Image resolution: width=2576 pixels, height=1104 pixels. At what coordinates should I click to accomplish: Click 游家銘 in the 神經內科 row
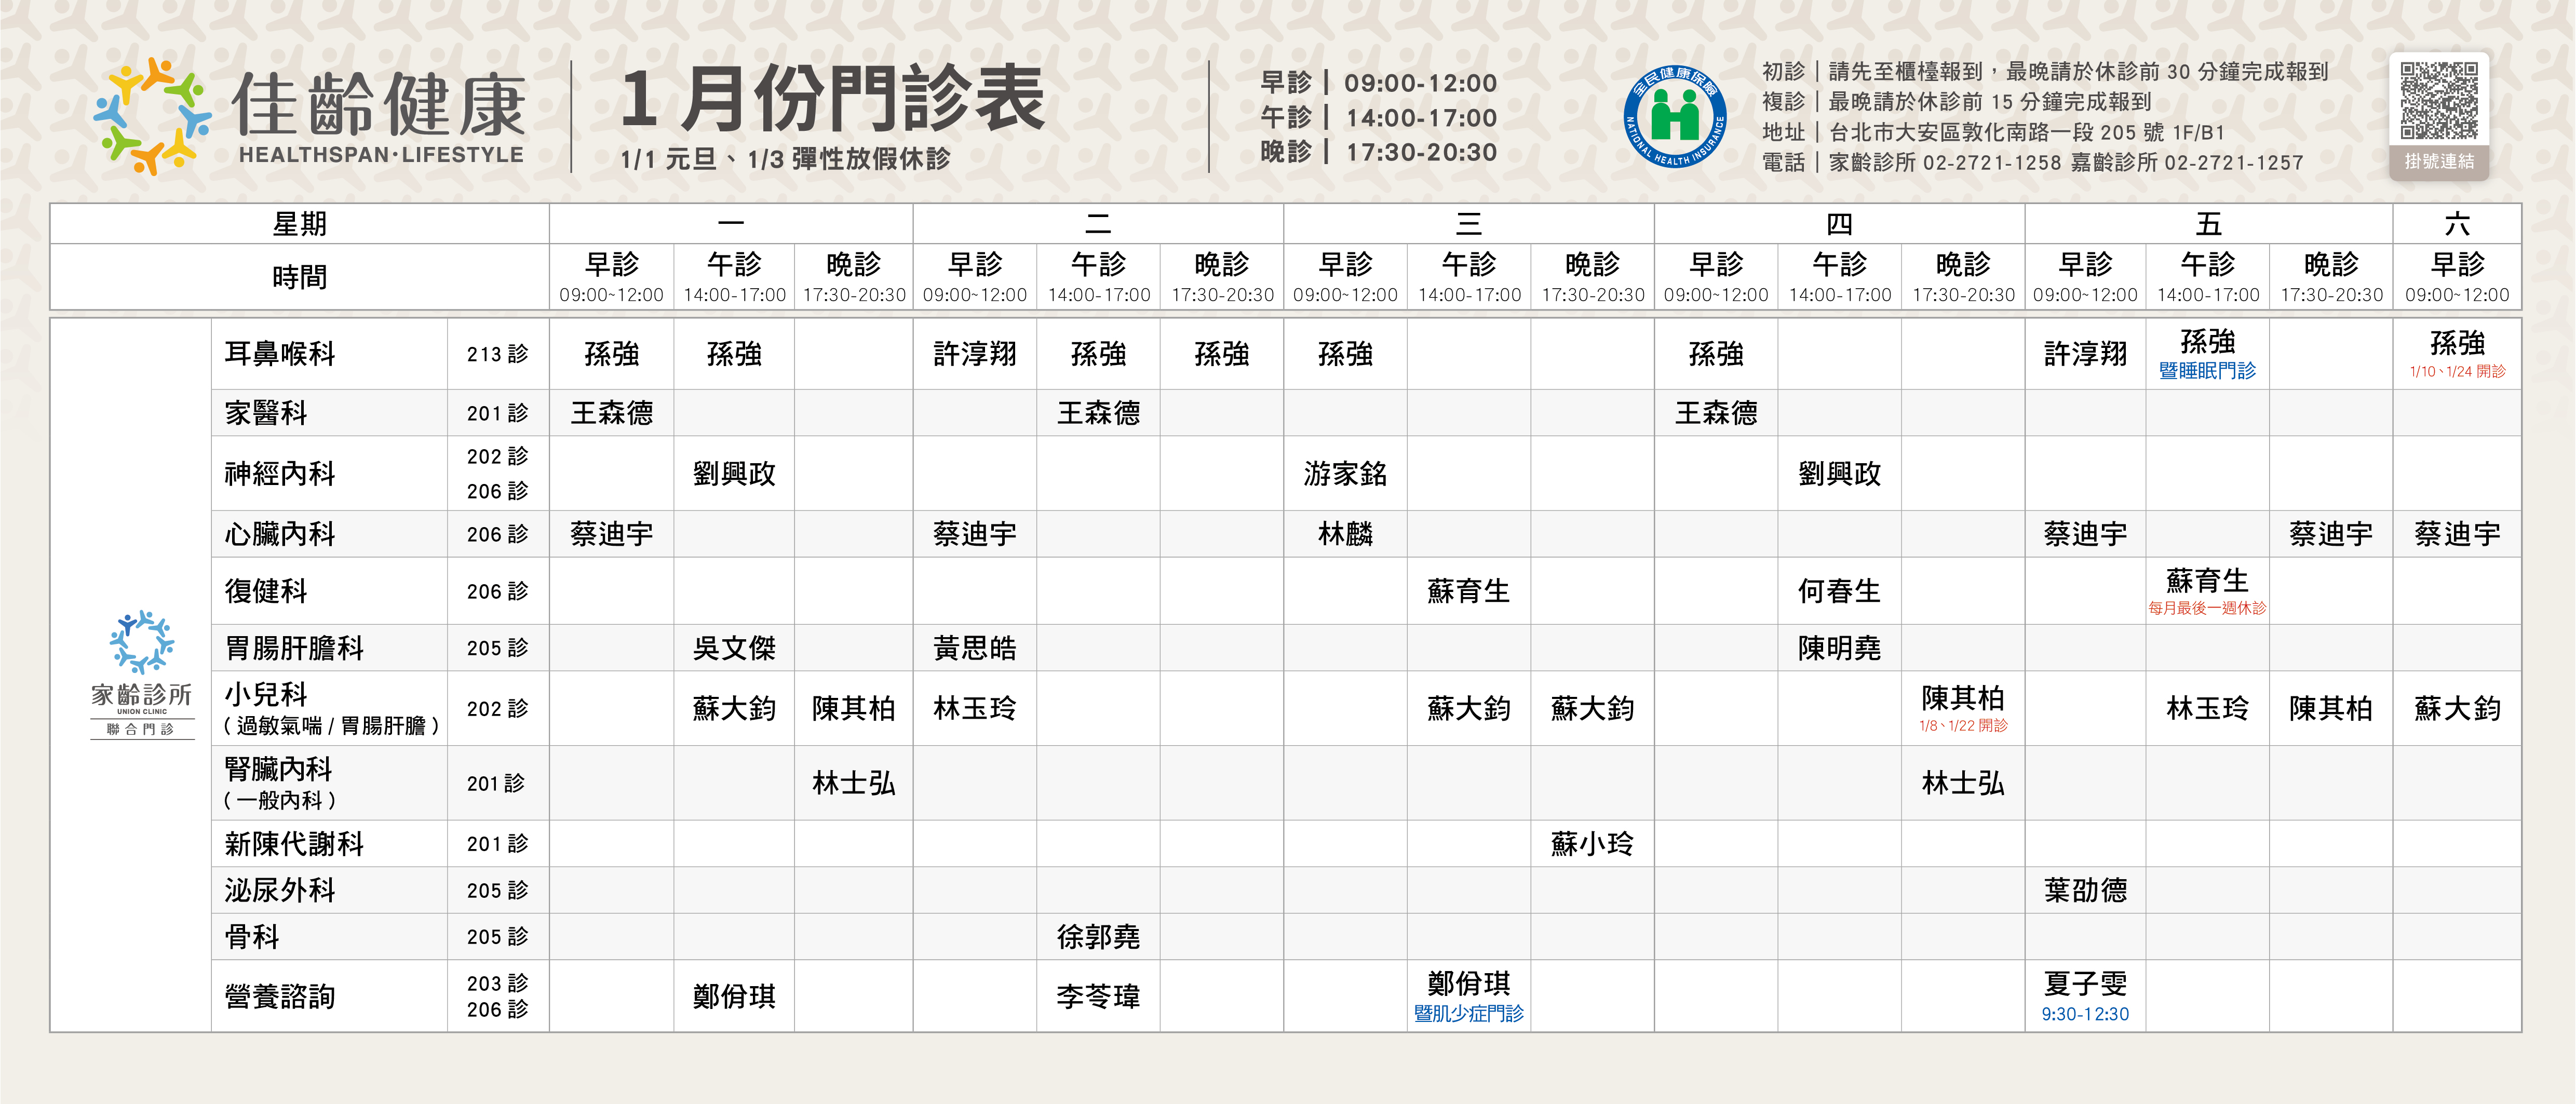(1345, 473)
